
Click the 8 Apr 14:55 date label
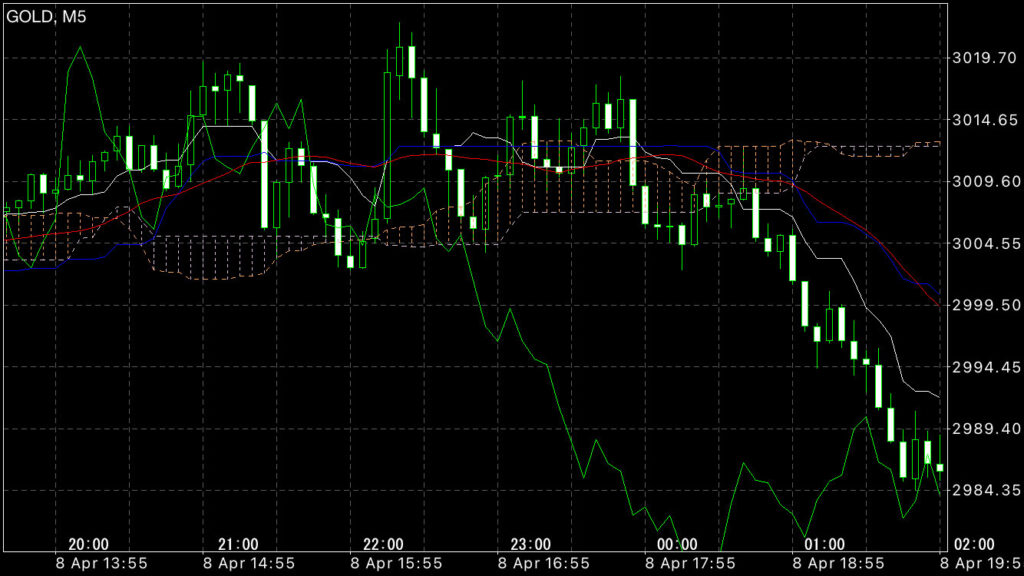tap(249, 563)
